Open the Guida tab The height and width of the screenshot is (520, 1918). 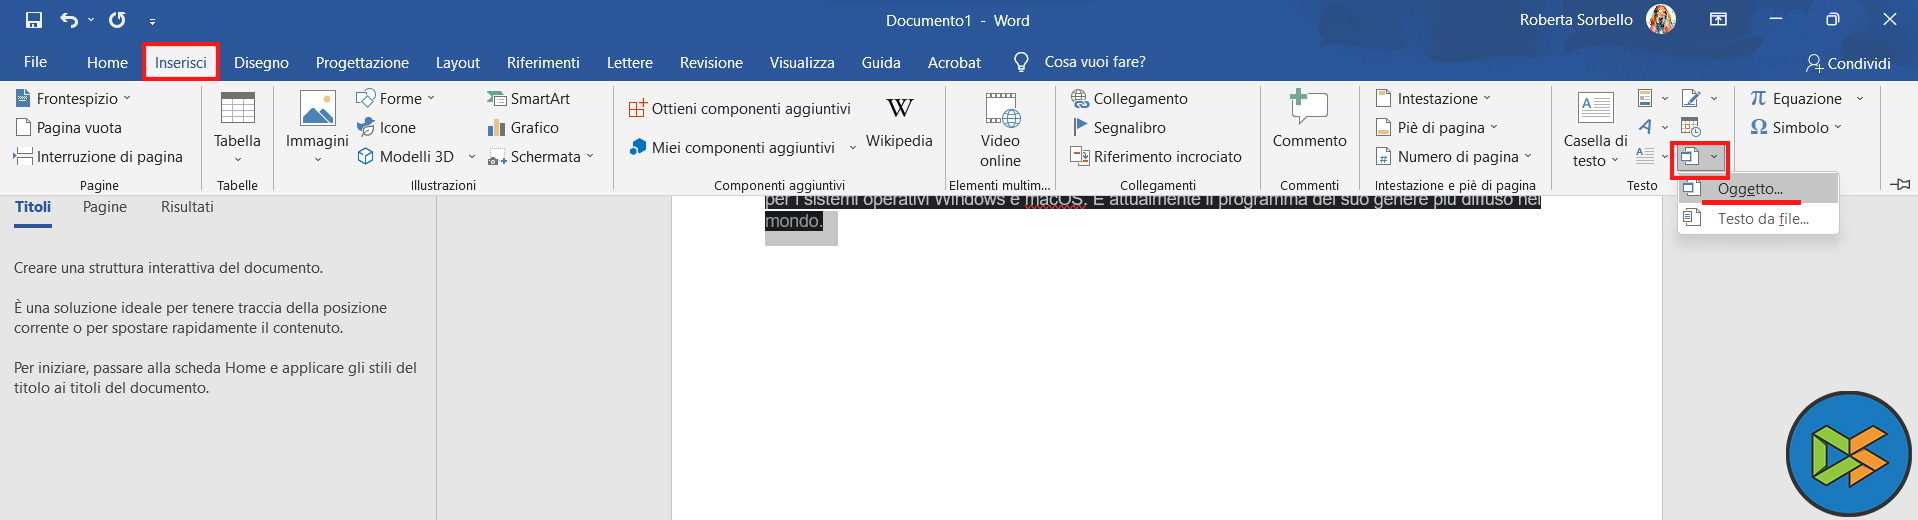(881, 62)
